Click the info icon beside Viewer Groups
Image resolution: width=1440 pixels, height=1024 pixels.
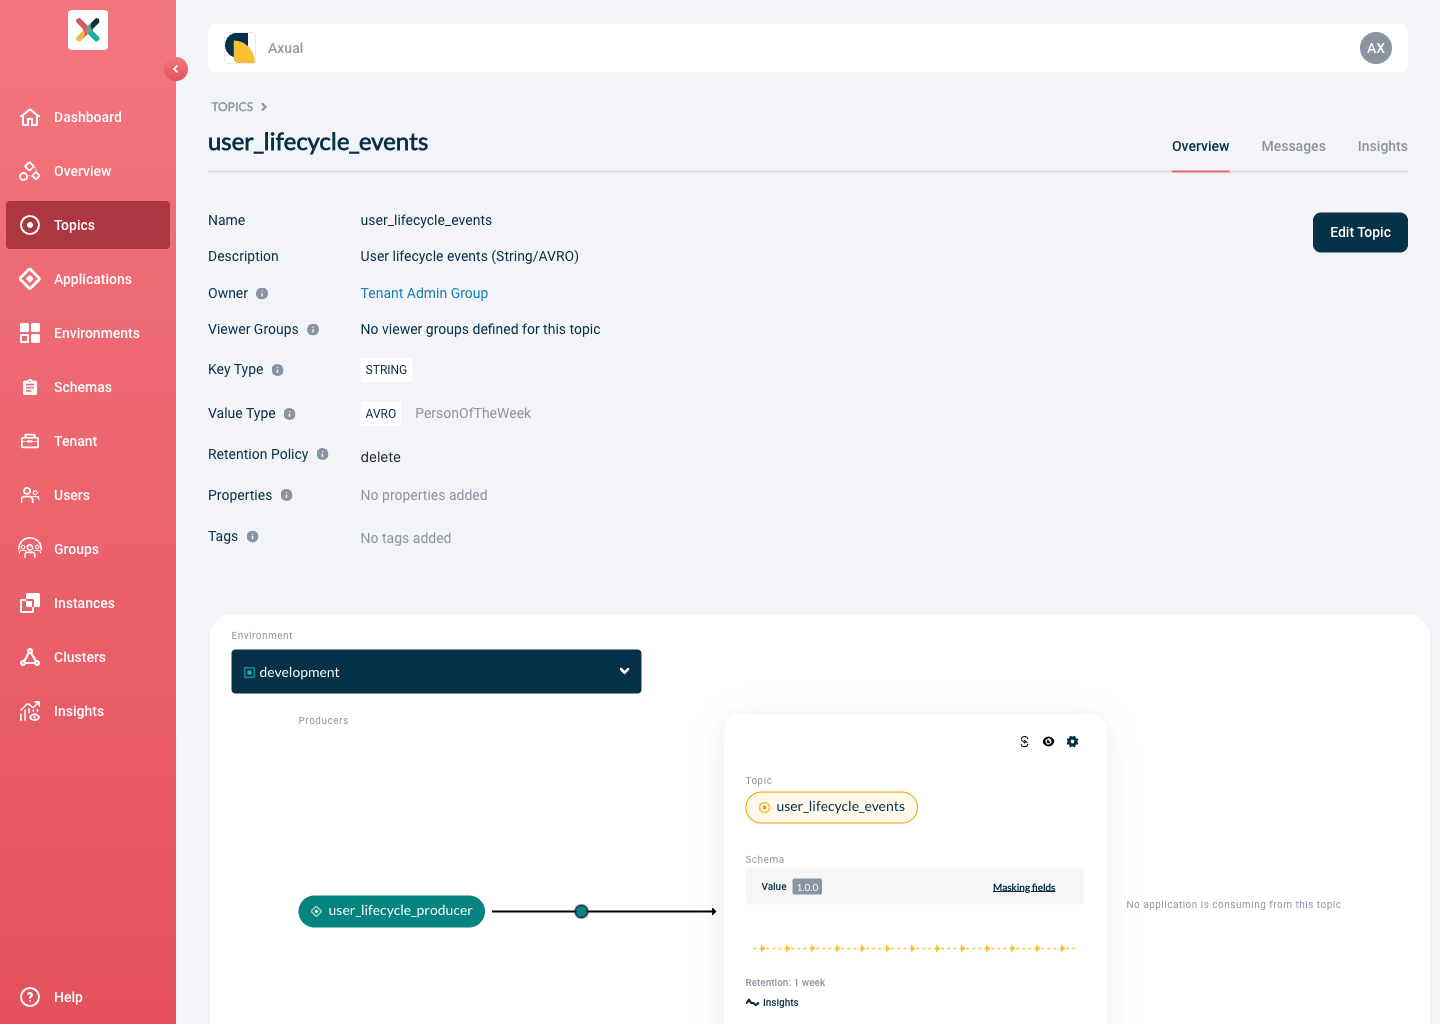[313, 330]
